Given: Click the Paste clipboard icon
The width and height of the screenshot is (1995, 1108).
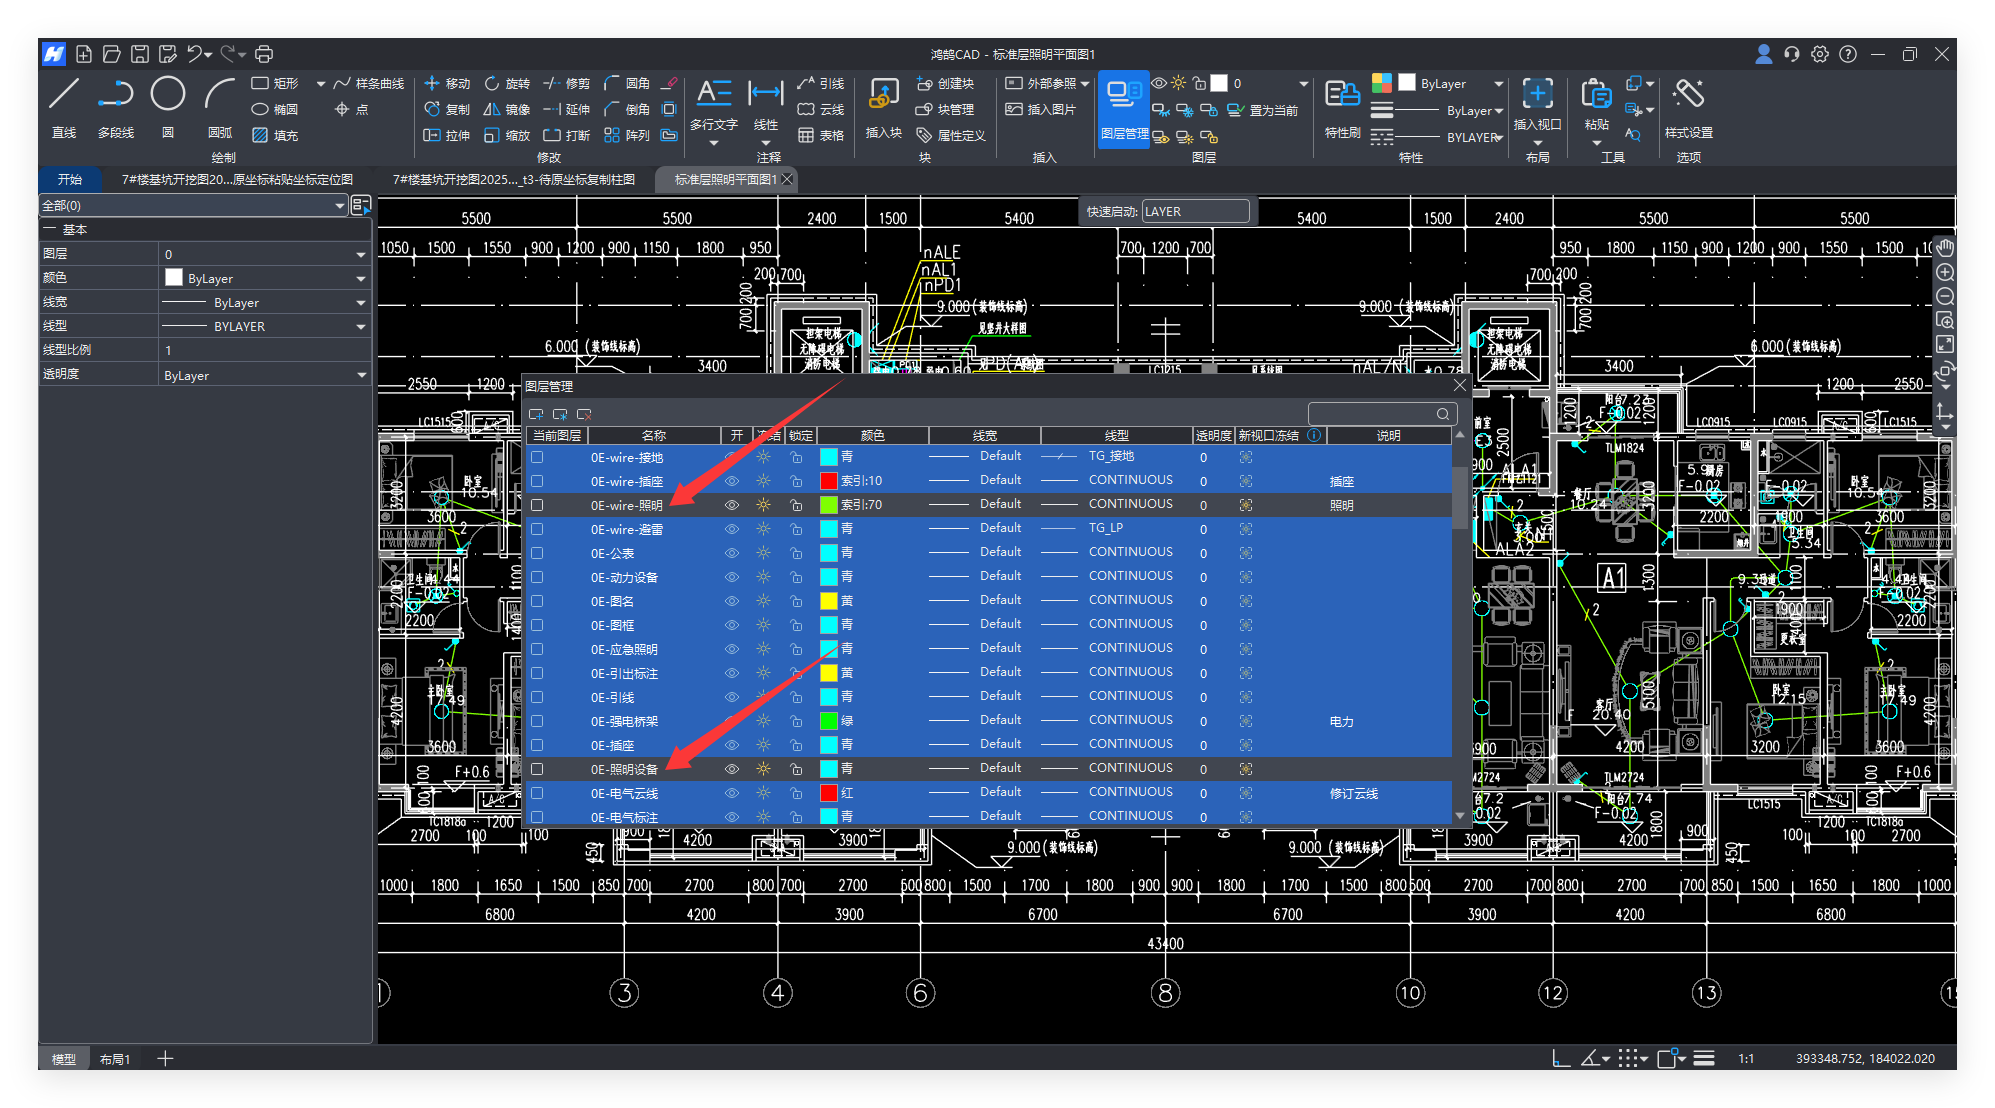Looking at the screenshot, I should 1596,95.
